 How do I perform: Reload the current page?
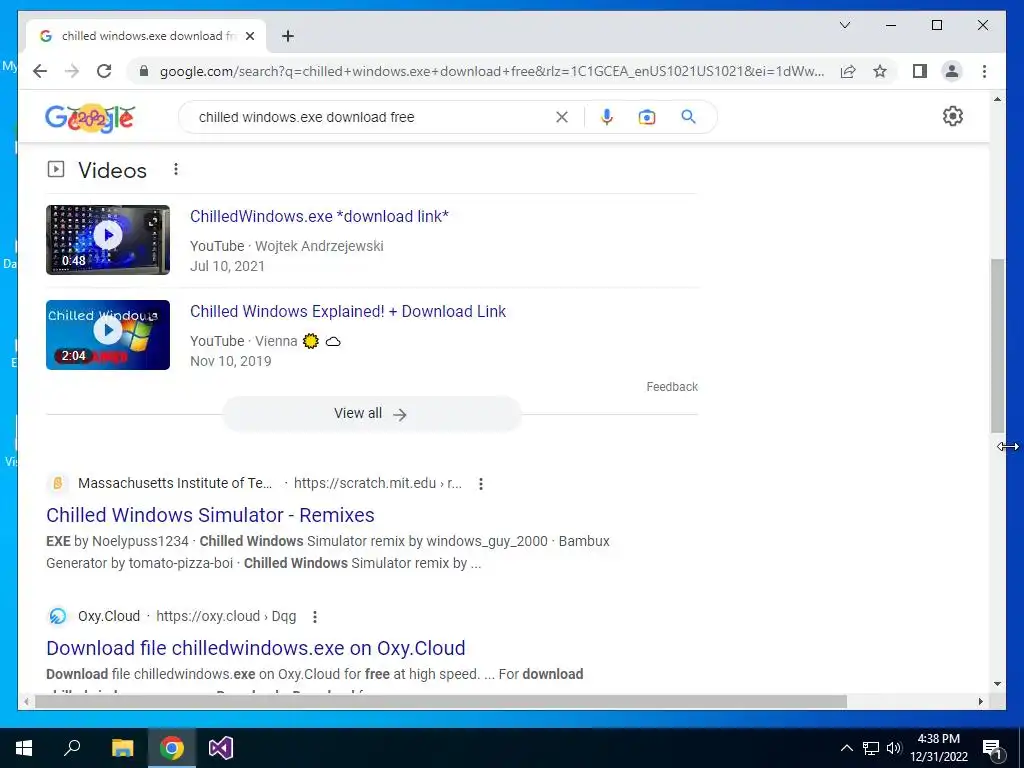(104, 71)
